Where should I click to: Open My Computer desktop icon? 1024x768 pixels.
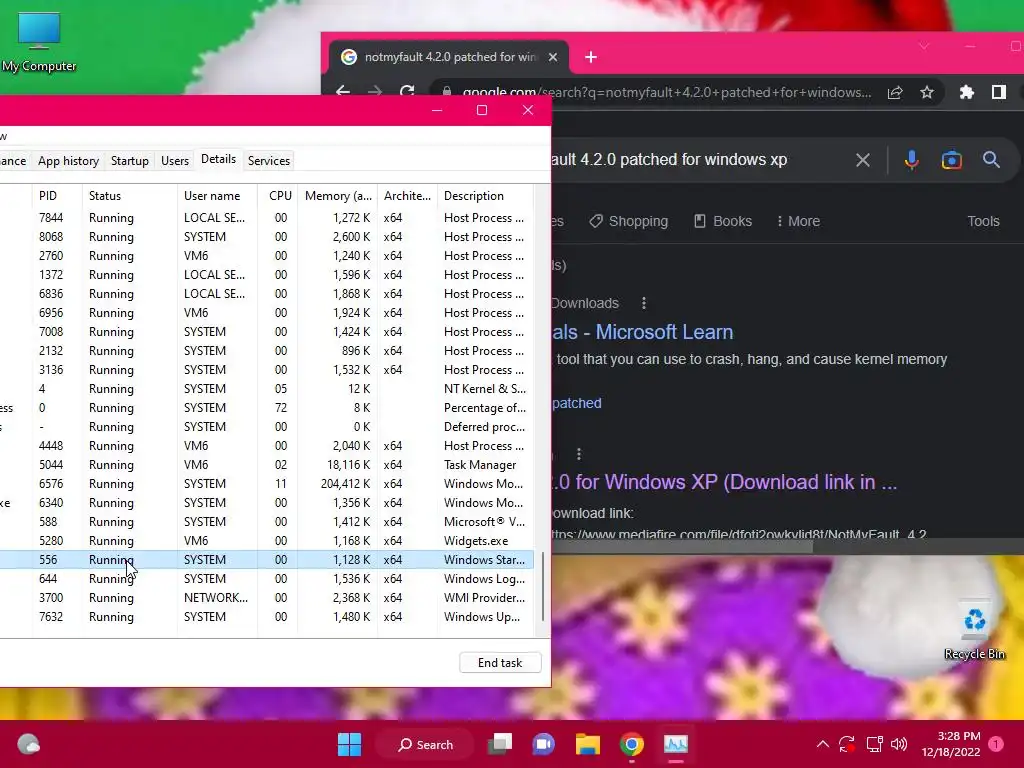(x=39, y=42)
